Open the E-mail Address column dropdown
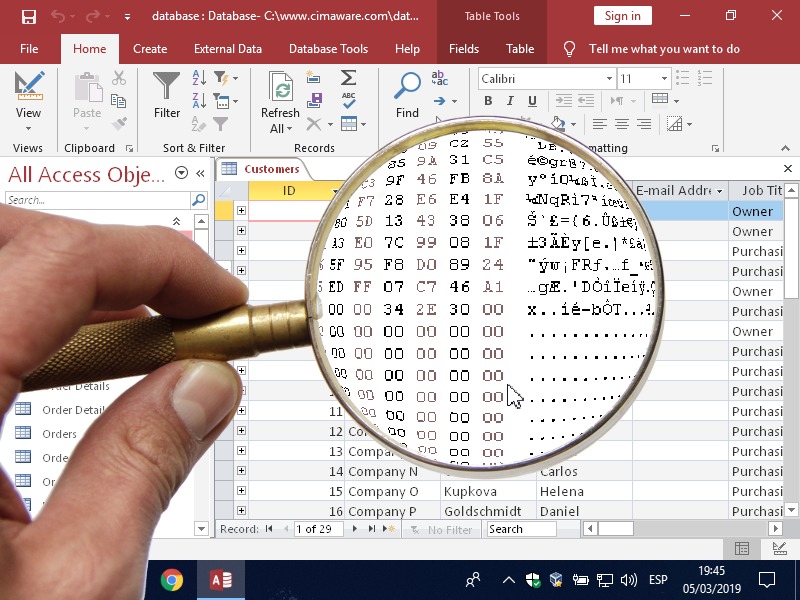This screenshot has height=600, width=800. (719, 191)
